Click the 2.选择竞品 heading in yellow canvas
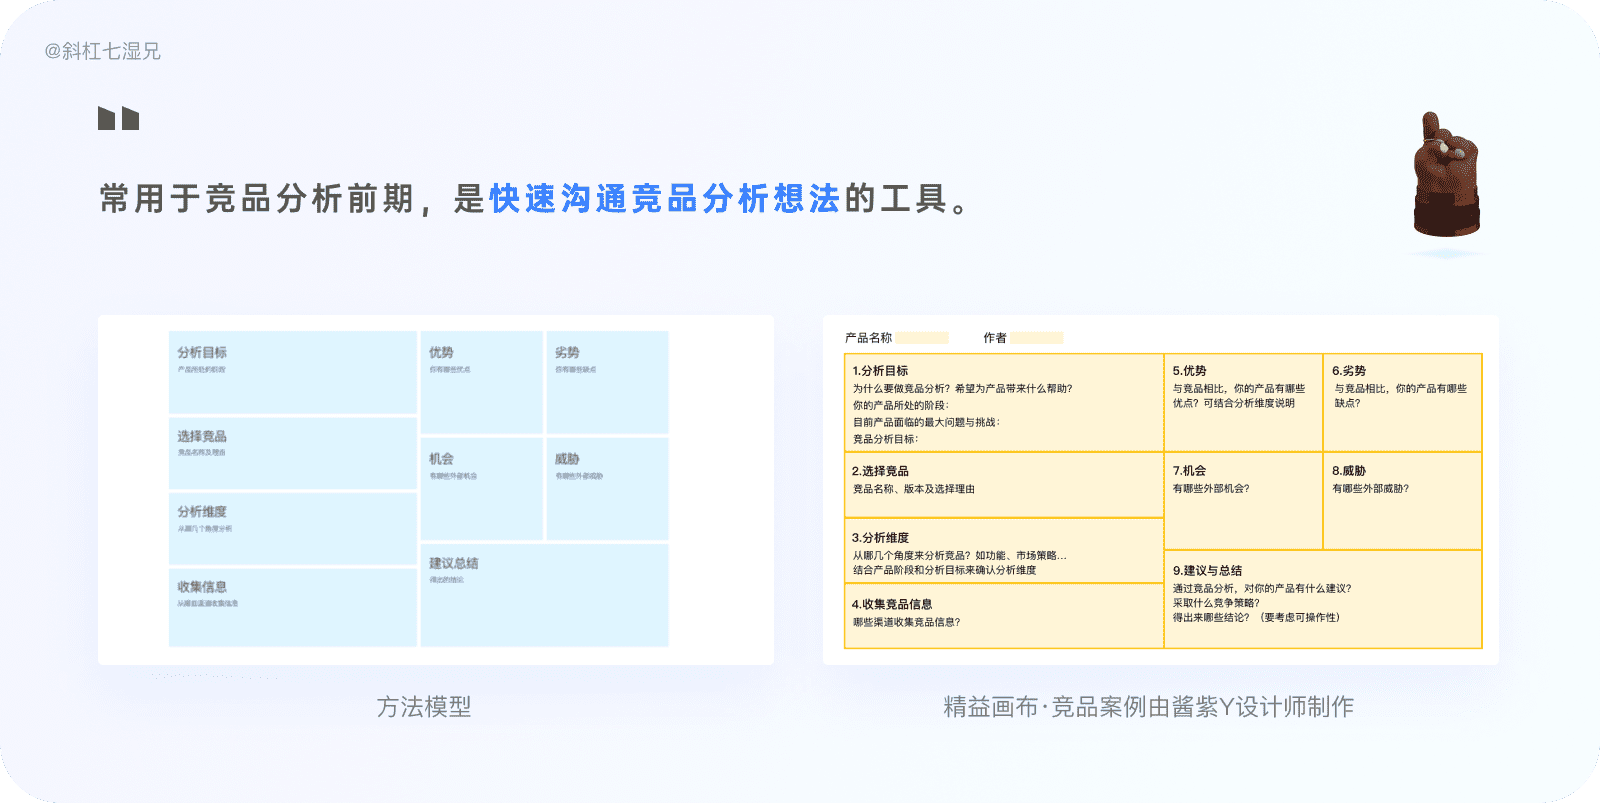The width and height of the screenshot is (1600, 803). click(880, 471)
